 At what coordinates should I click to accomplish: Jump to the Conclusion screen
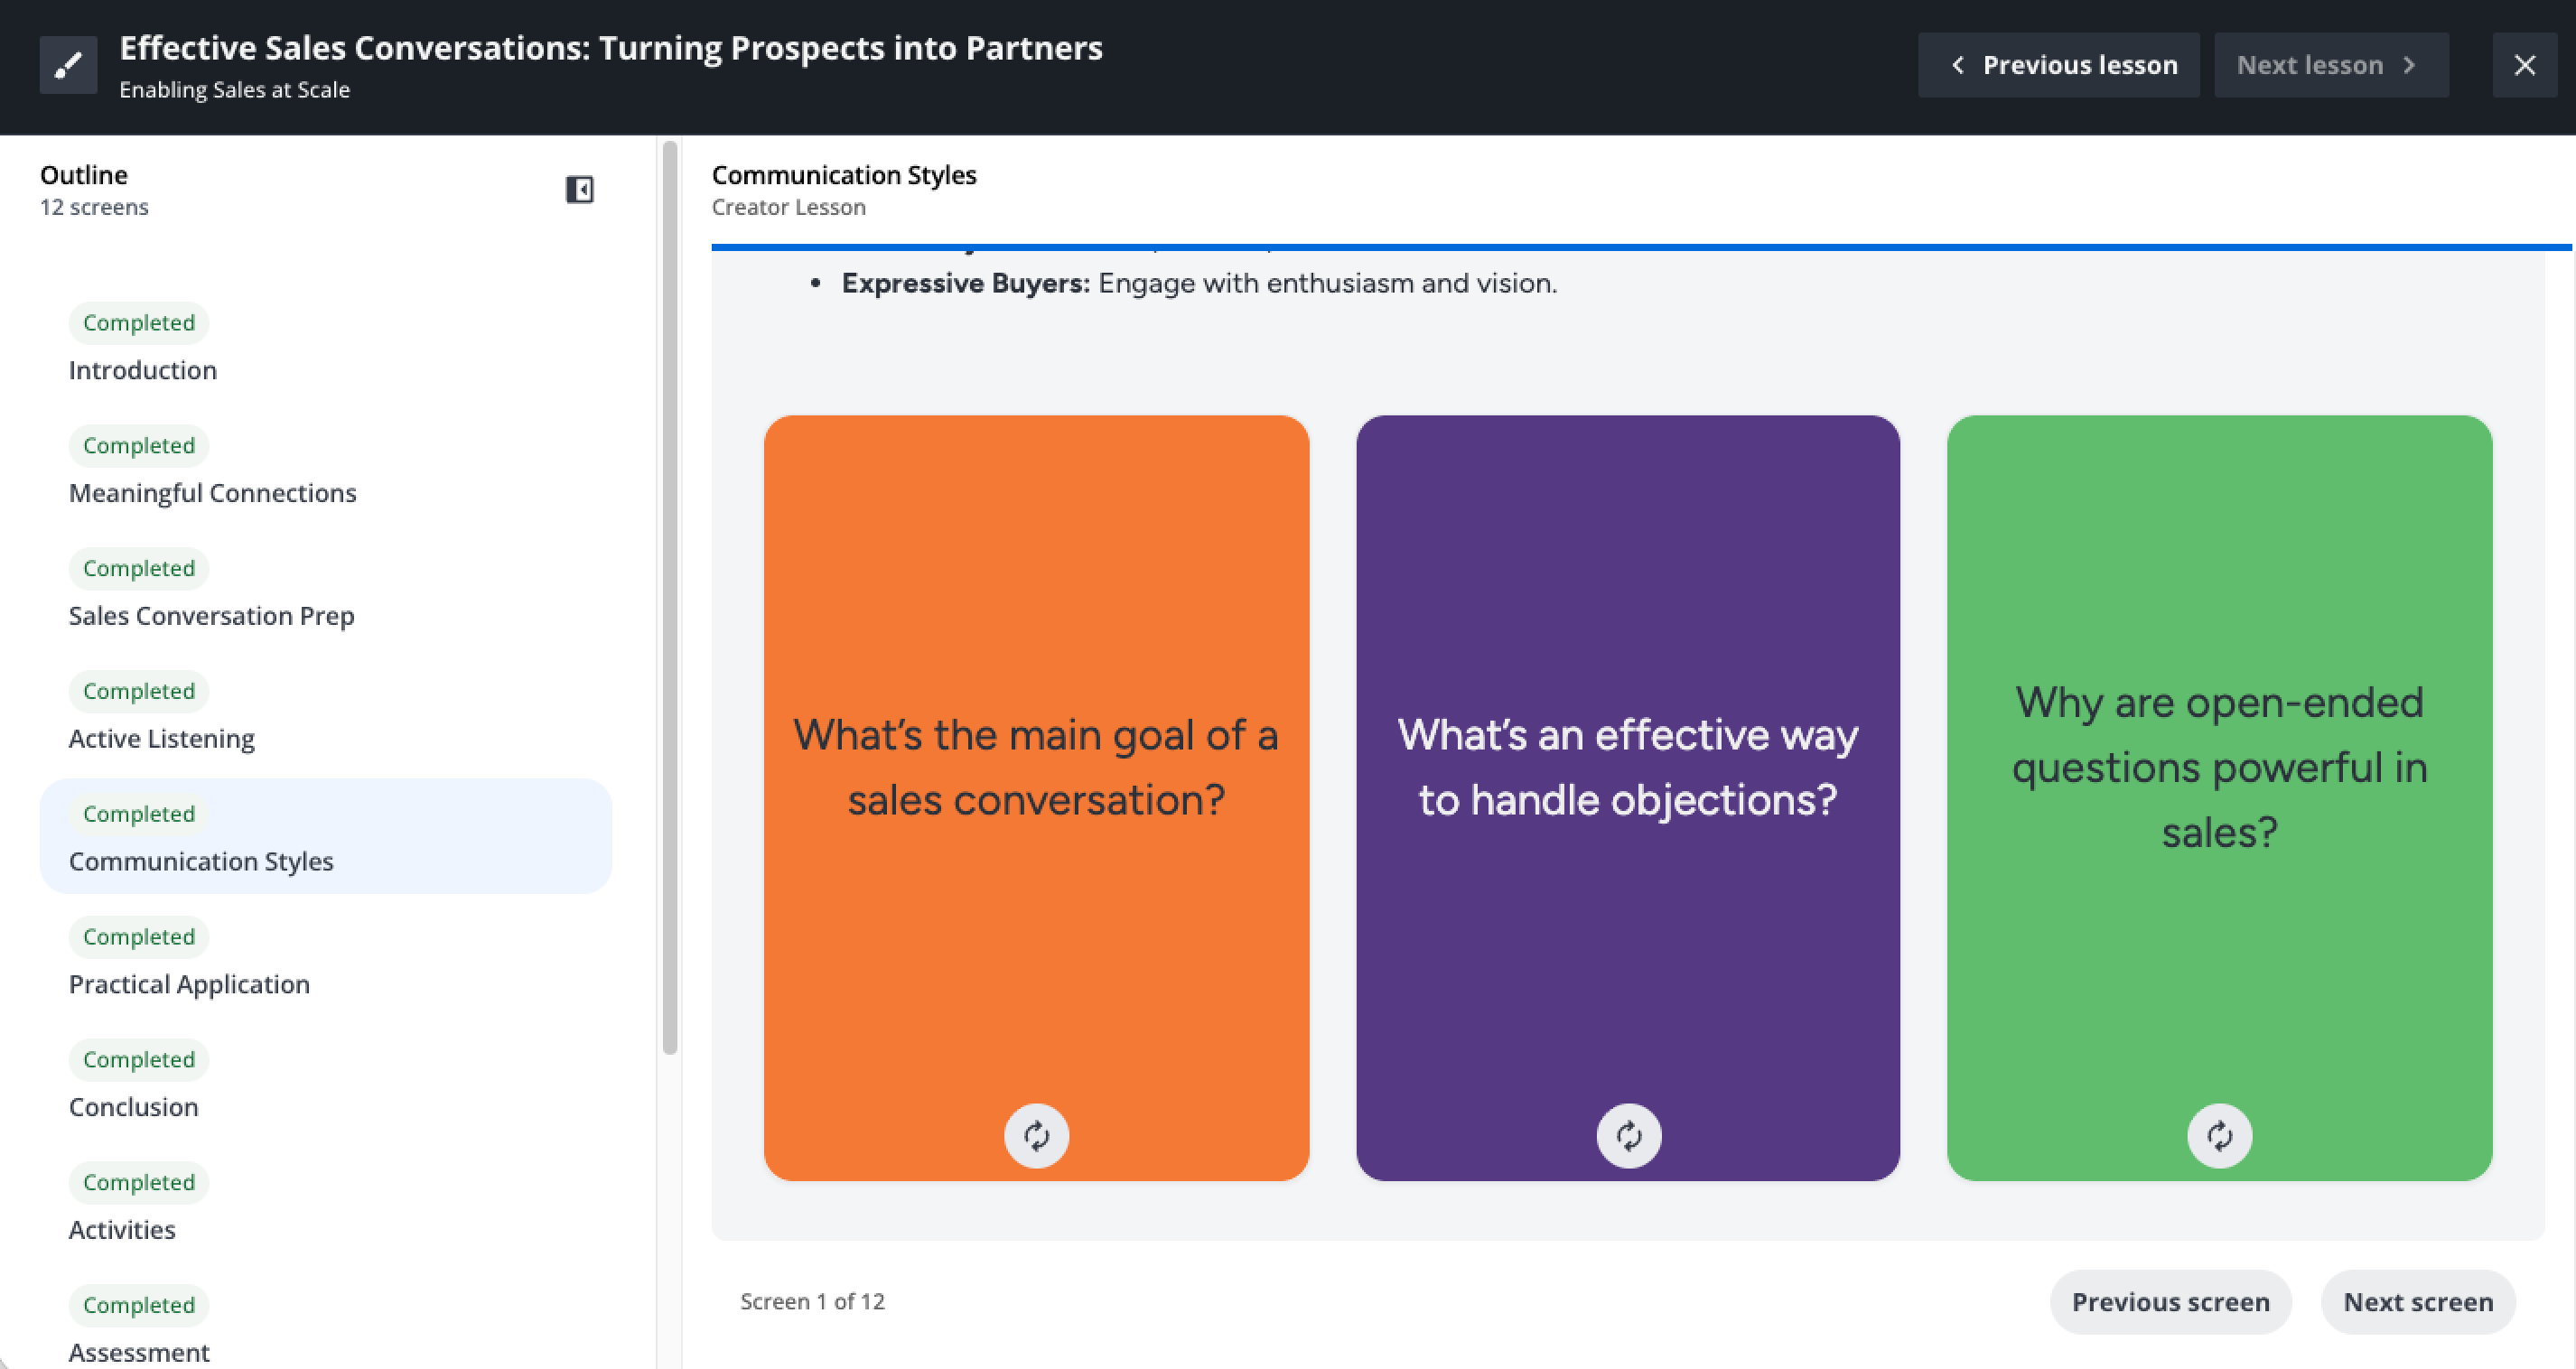(133, 1107)
